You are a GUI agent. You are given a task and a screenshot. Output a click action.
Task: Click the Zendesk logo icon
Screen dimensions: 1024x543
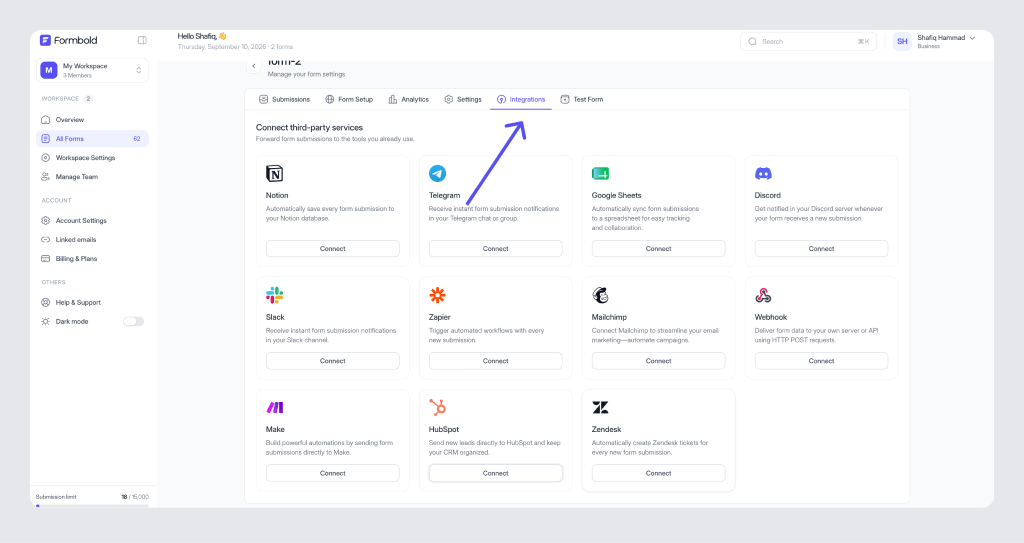pyautogui.click(x=600, y=408)
